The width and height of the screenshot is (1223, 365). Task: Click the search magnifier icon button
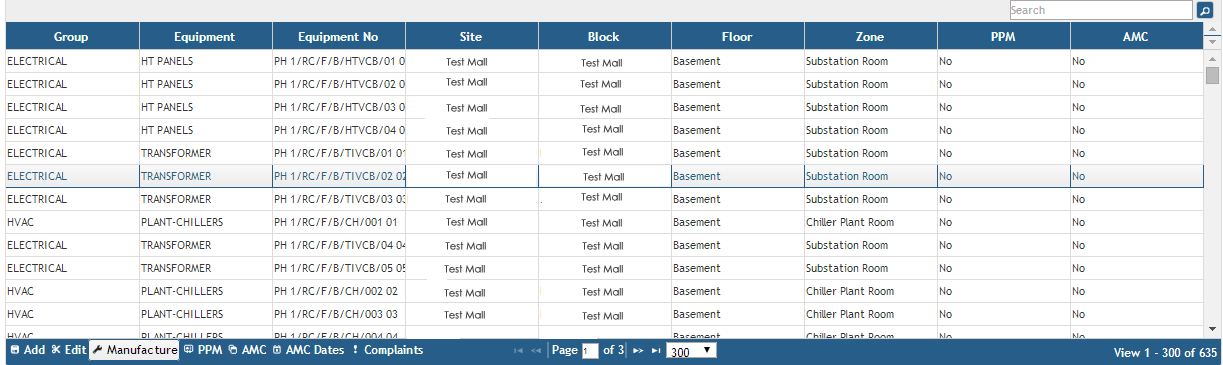tap(1205, 10)
